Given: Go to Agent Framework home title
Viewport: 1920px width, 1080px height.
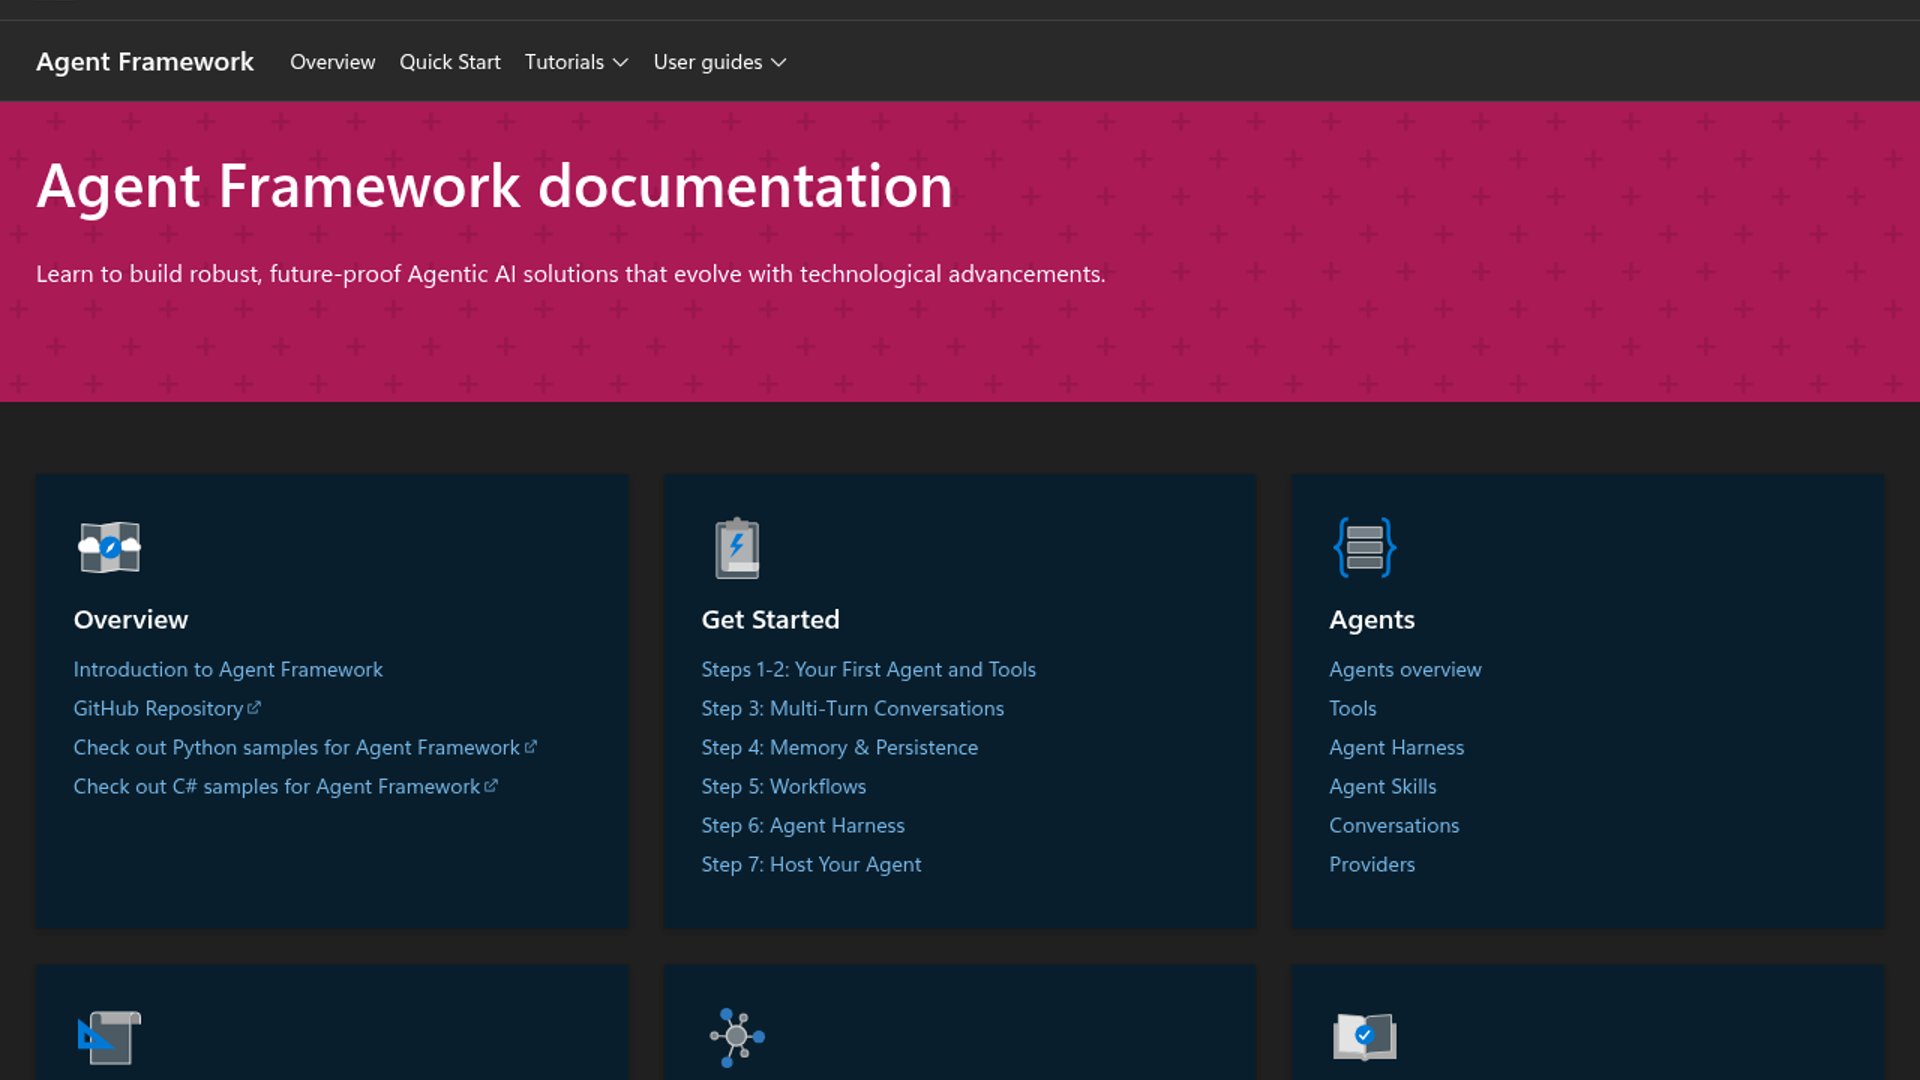Looking at the screenshot, I should click(145, 62).
